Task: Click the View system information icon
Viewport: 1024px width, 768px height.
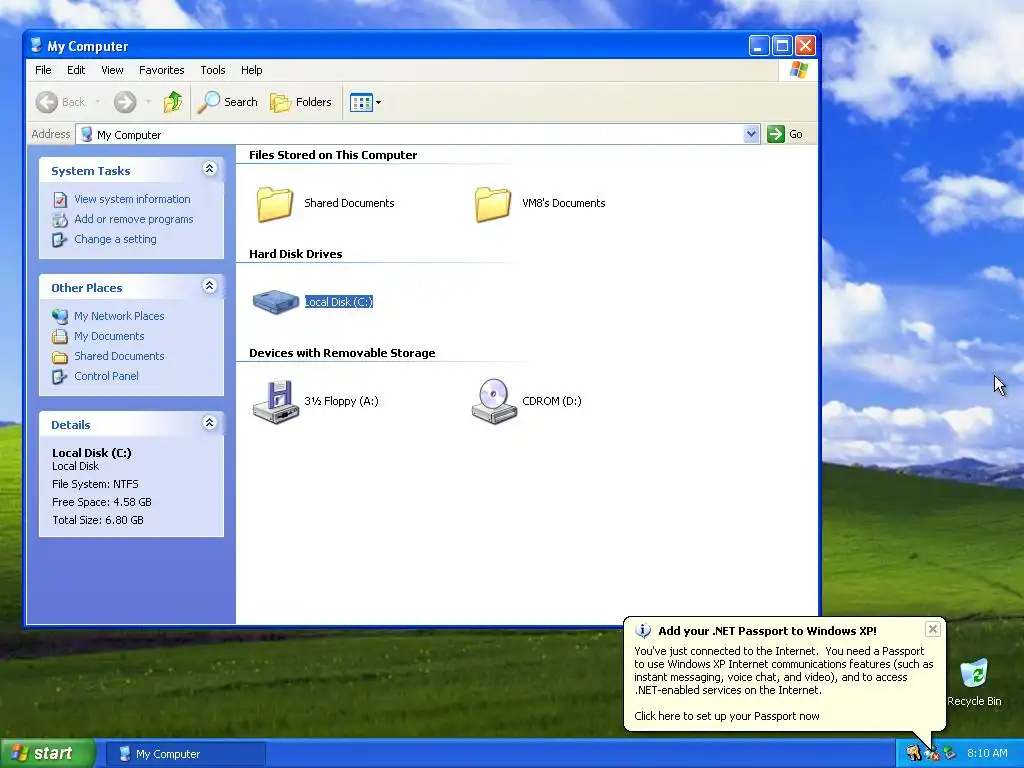Action: point(60,199)
